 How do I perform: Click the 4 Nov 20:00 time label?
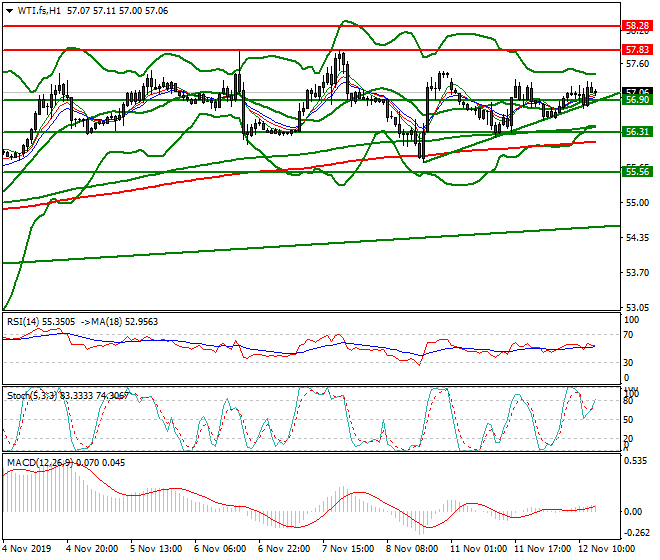coord(92,549)
